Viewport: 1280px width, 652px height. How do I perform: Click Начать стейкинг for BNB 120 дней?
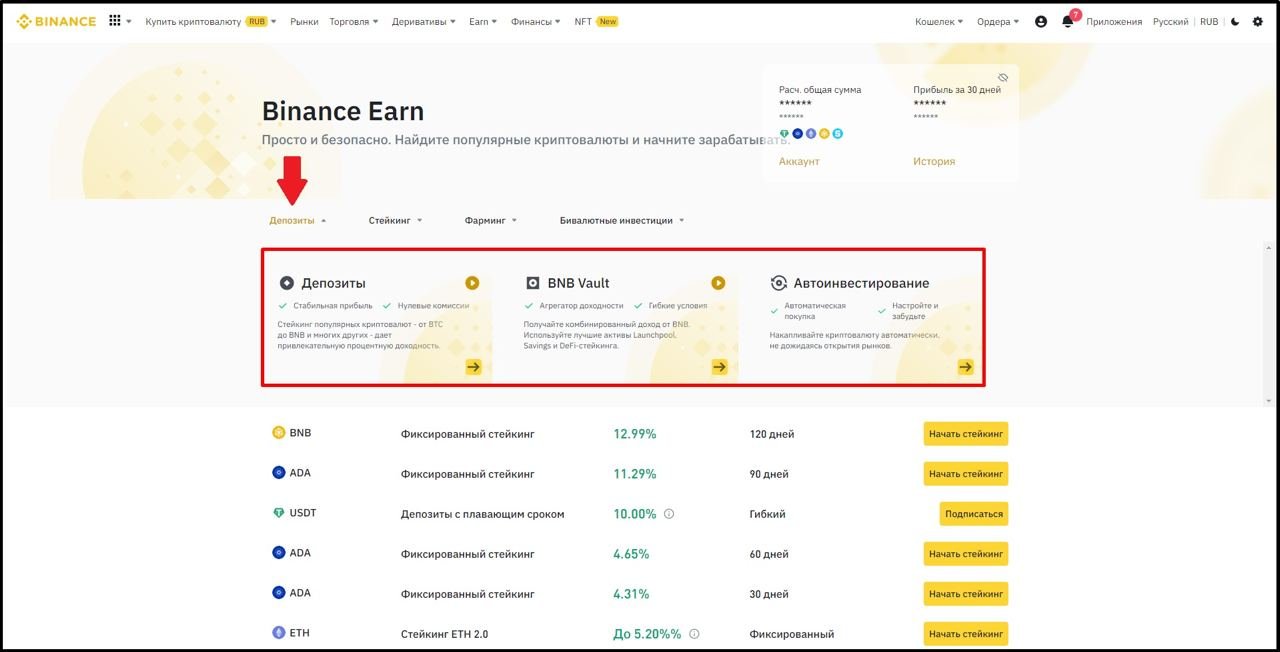965,434
